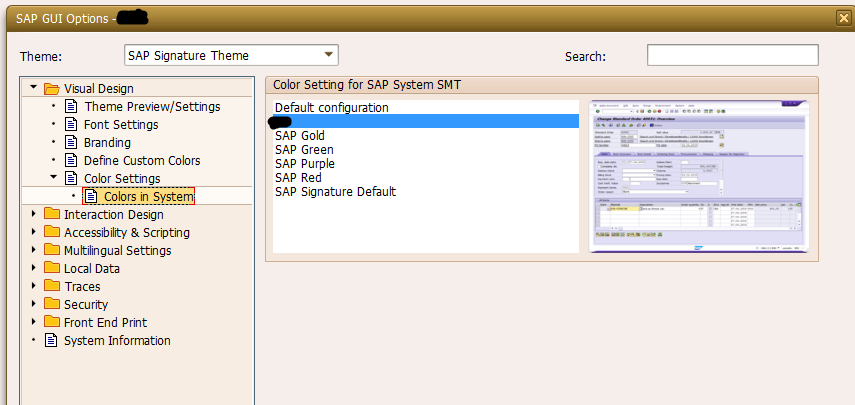This screenshot has height=405, width=855.
Task: Click the Security folder icon
Action: pyautogui.click(x=52, y=304)
